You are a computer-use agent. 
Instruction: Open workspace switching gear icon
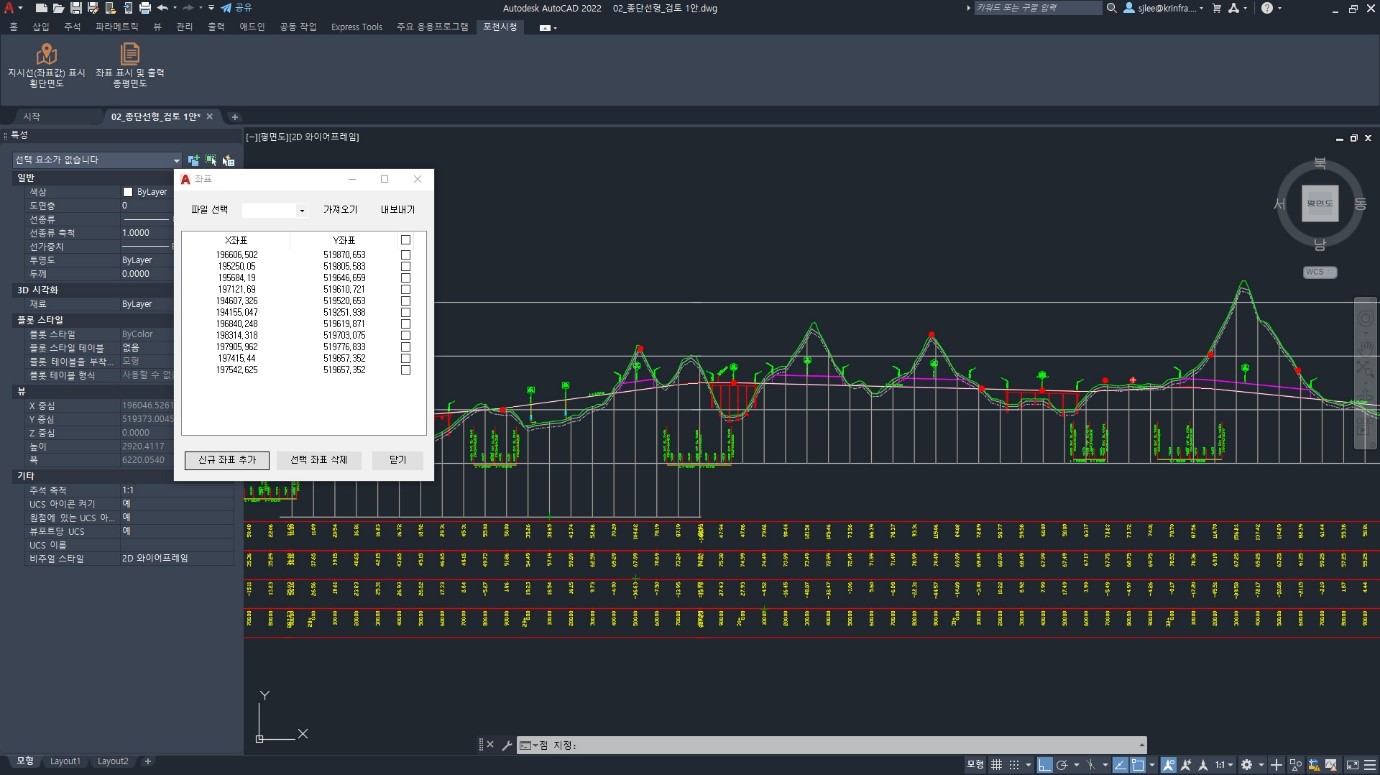tap(1246, 765)
